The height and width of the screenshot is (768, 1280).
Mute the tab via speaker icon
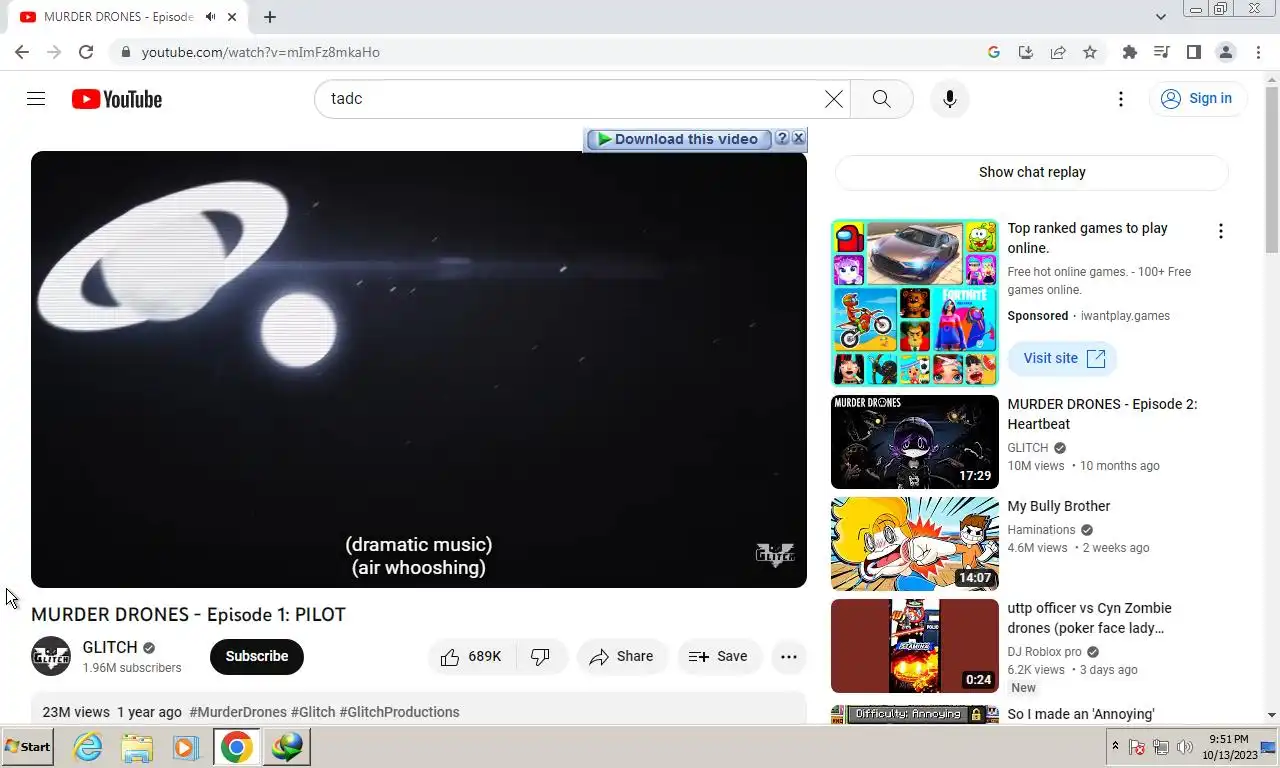tap(211, 17)
